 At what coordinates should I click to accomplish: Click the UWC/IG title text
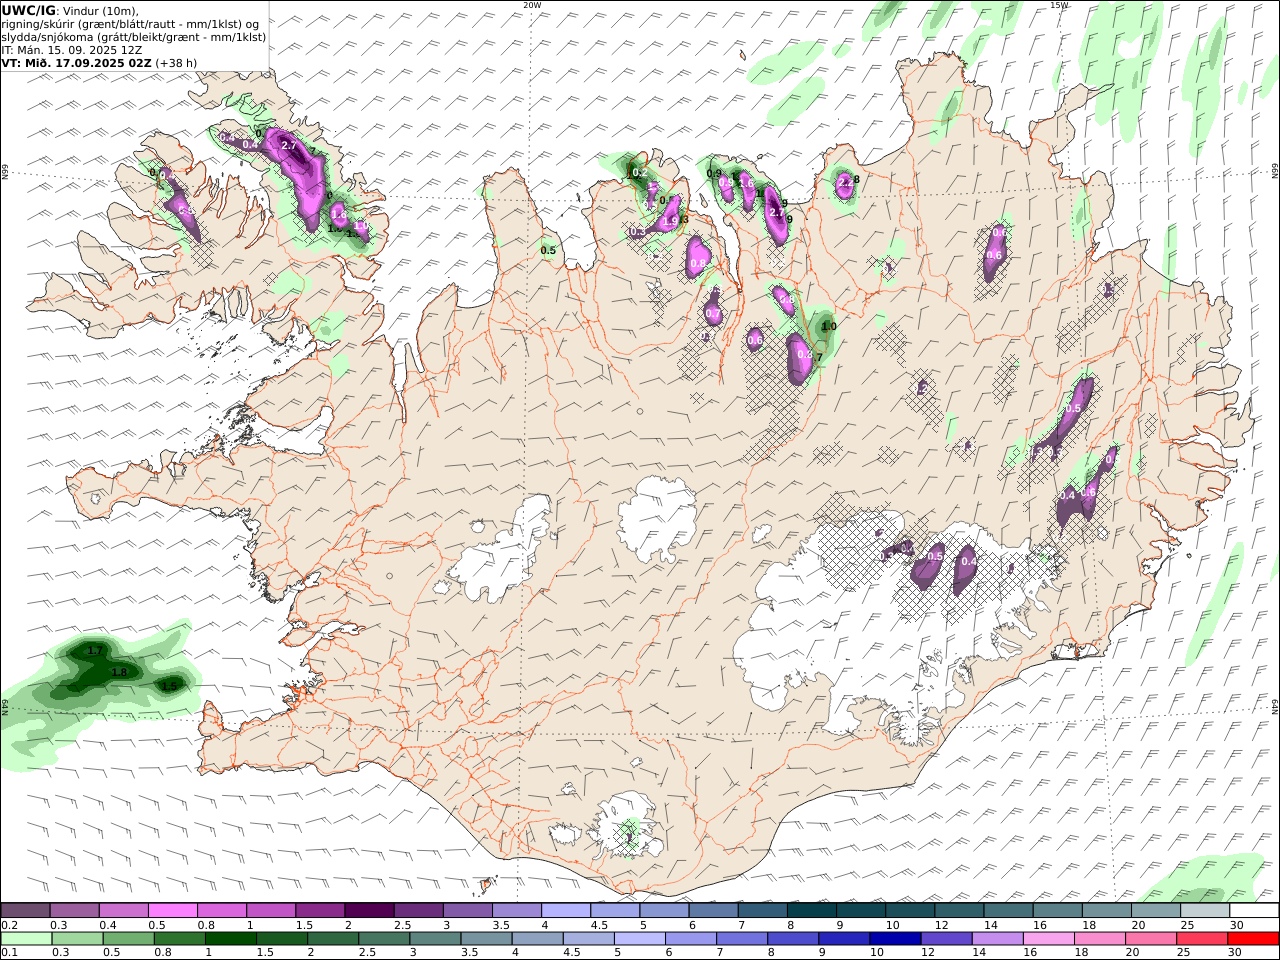point(29,10)
